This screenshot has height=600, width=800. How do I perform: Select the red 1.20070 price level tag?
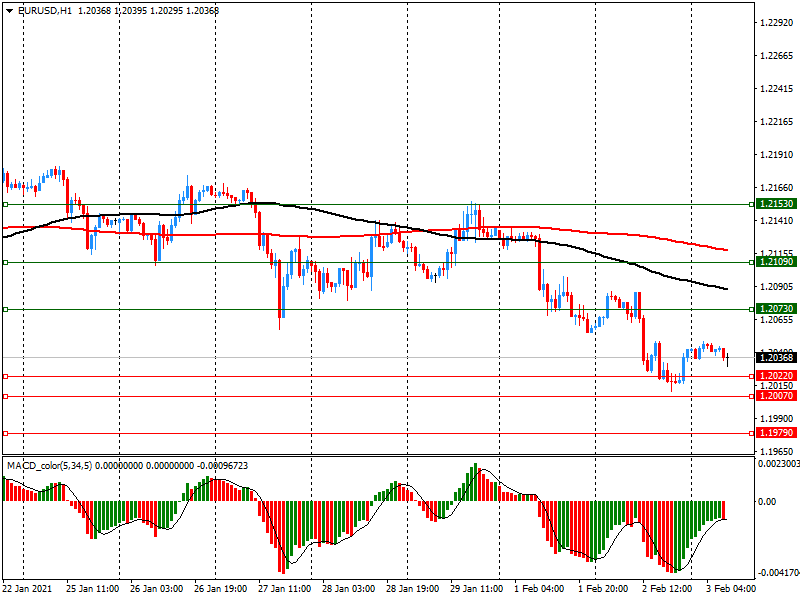pyautogui.click(x=776, y=396)
